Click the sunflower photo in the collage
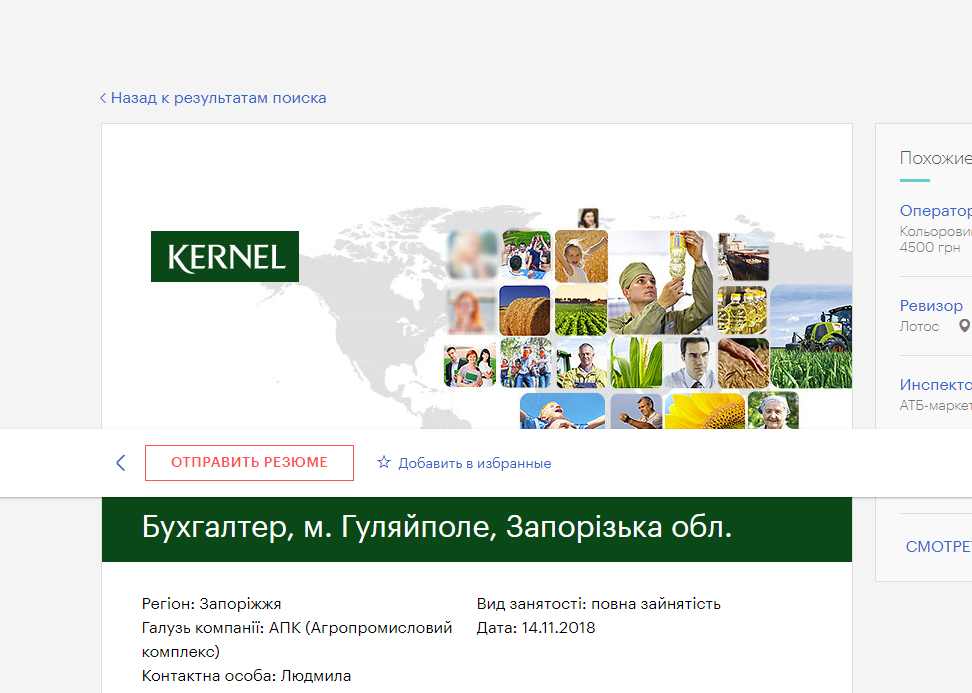 click(704, 411)
